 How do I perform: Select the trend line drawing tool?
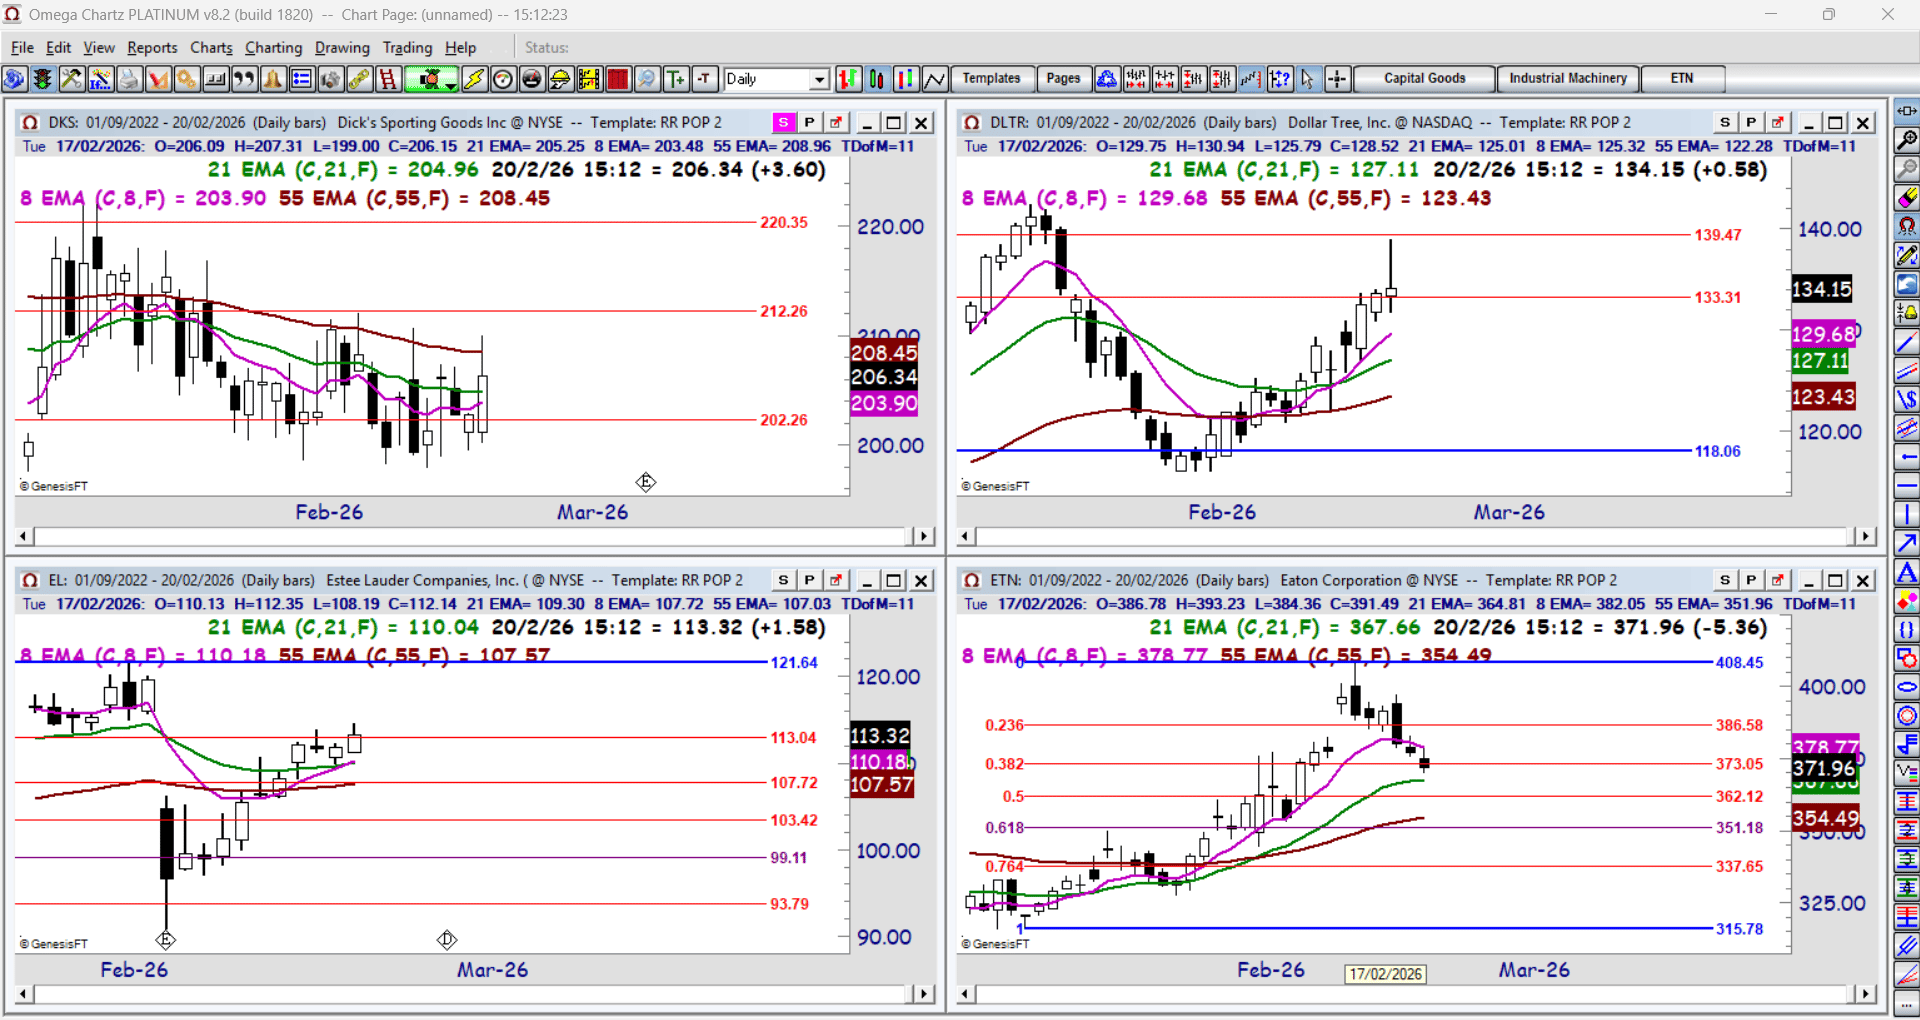pos(1907,342)
